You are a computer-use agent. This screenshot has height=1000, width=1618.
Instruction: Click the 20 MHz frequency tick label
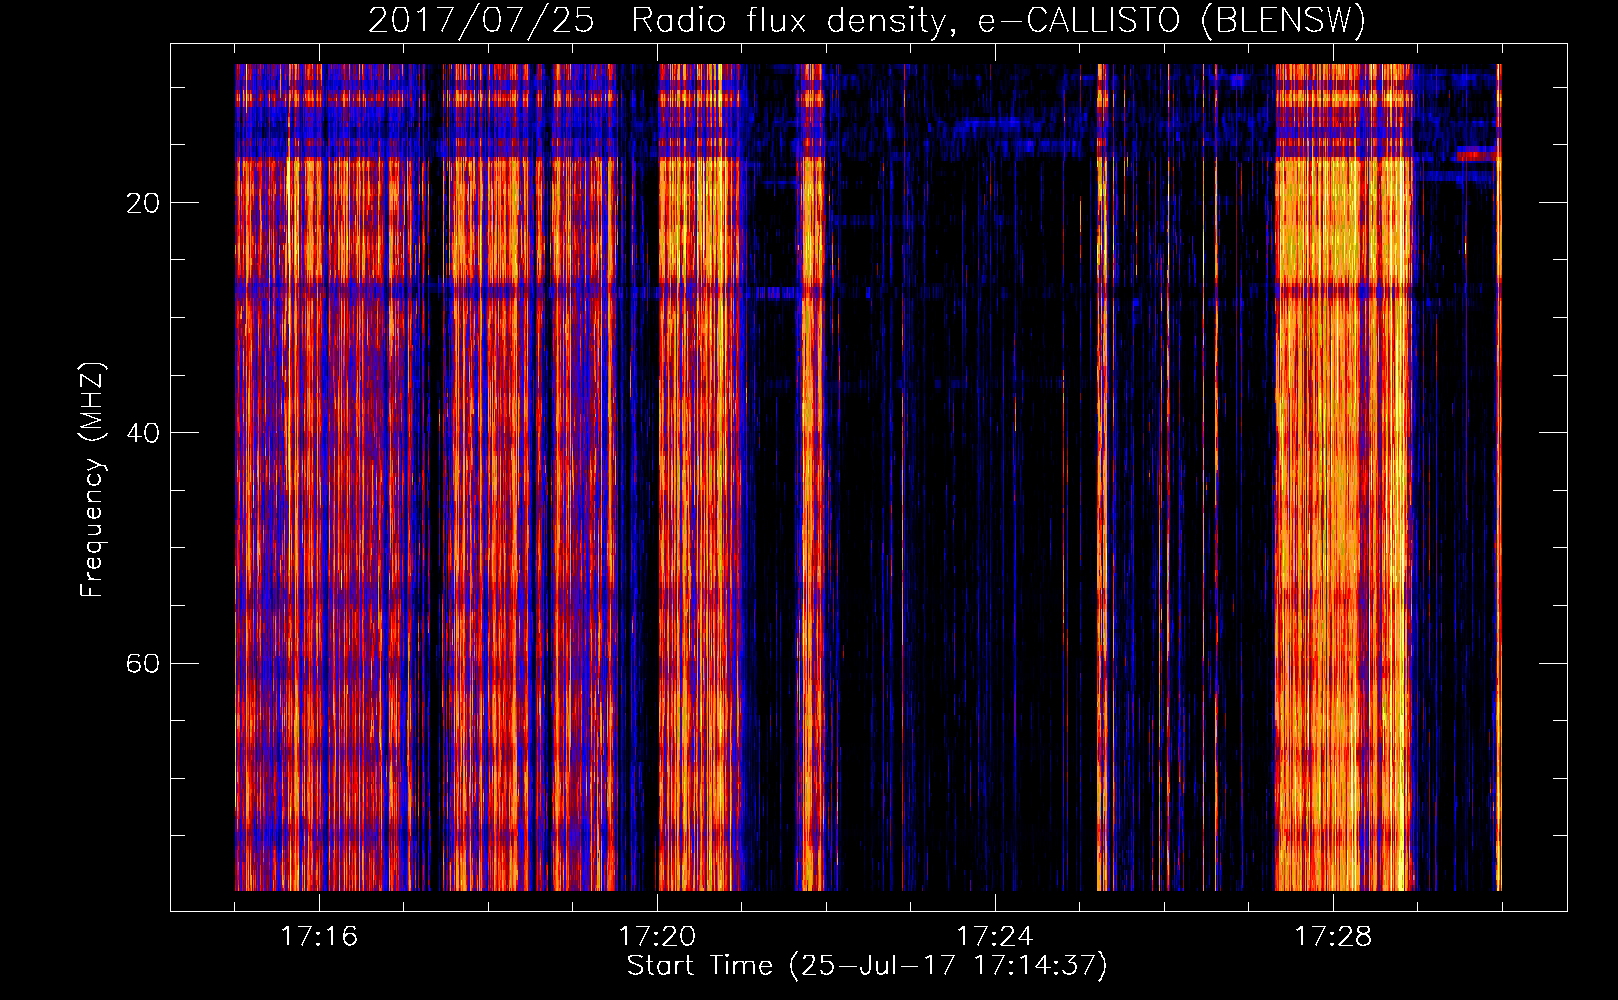coord(142,203)
